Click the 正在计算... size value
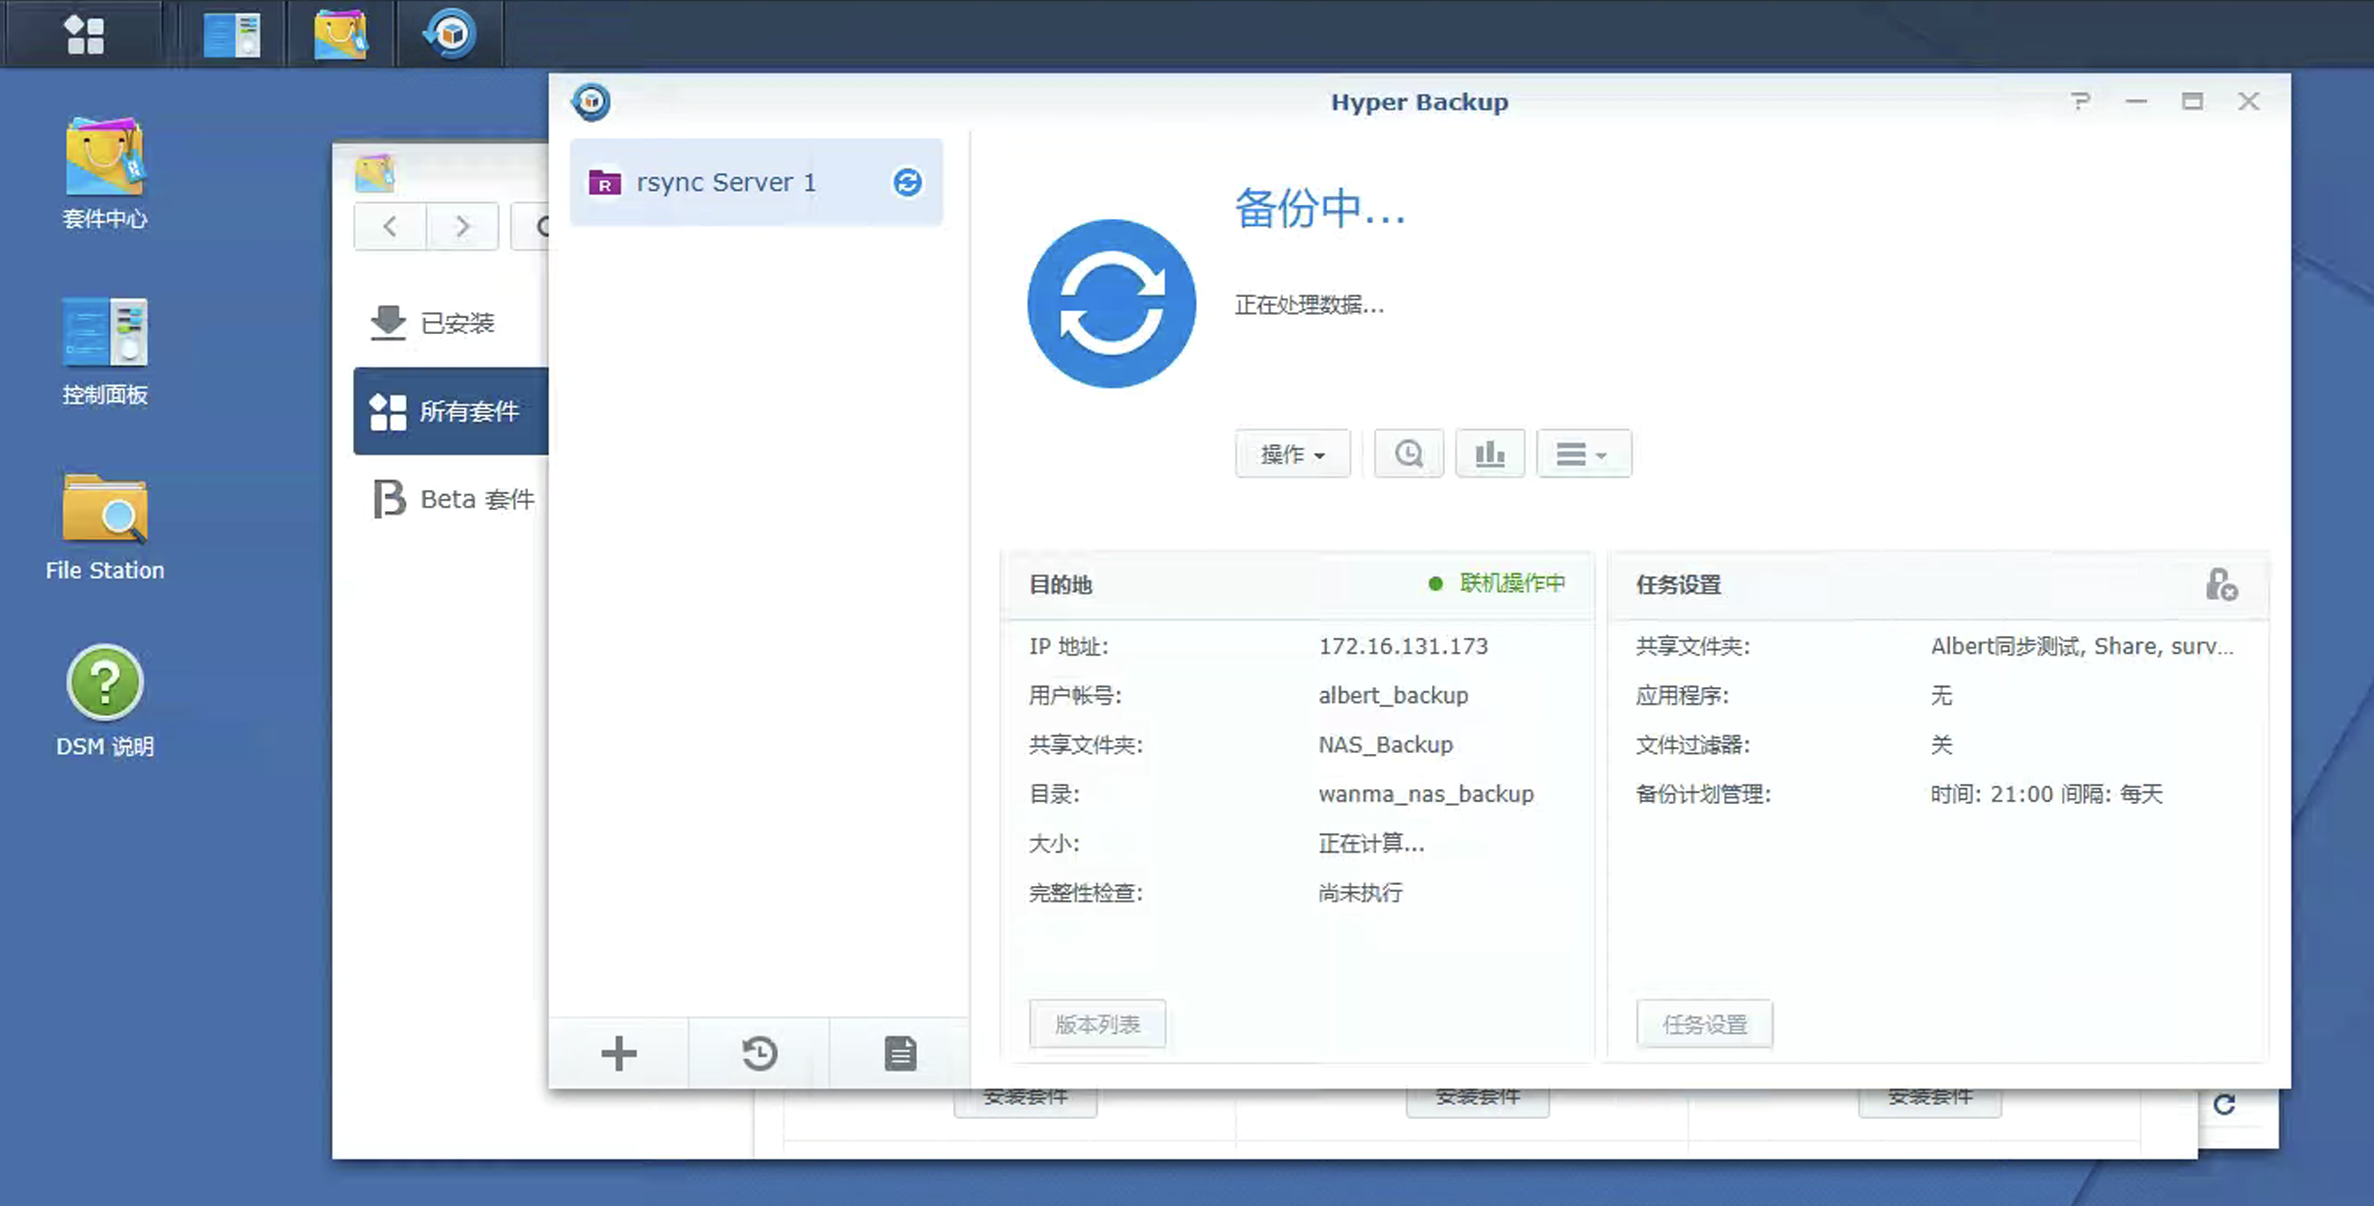Screen dimensions: 2374x1206 [1371, 843]
